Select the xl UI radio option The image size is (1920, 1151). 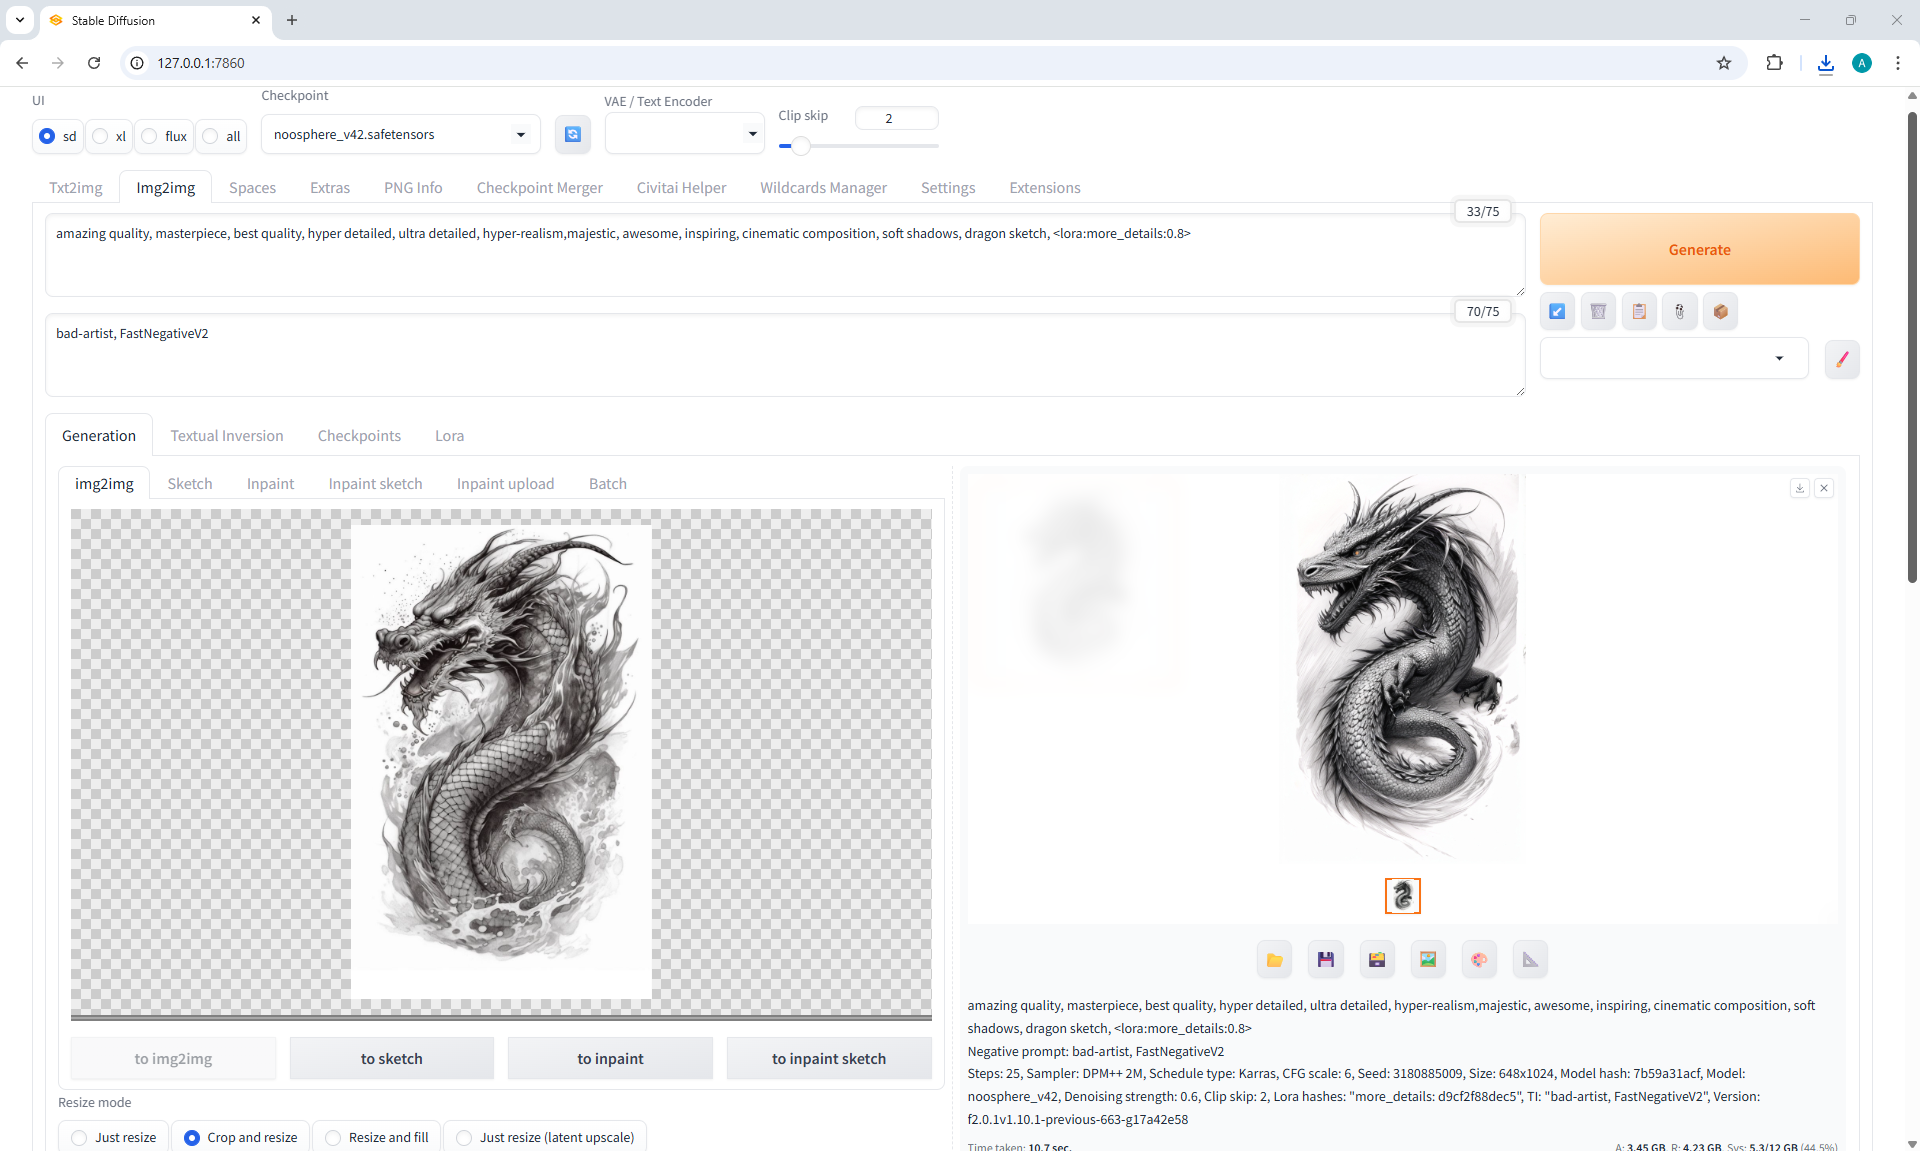[x=101, y=136]
